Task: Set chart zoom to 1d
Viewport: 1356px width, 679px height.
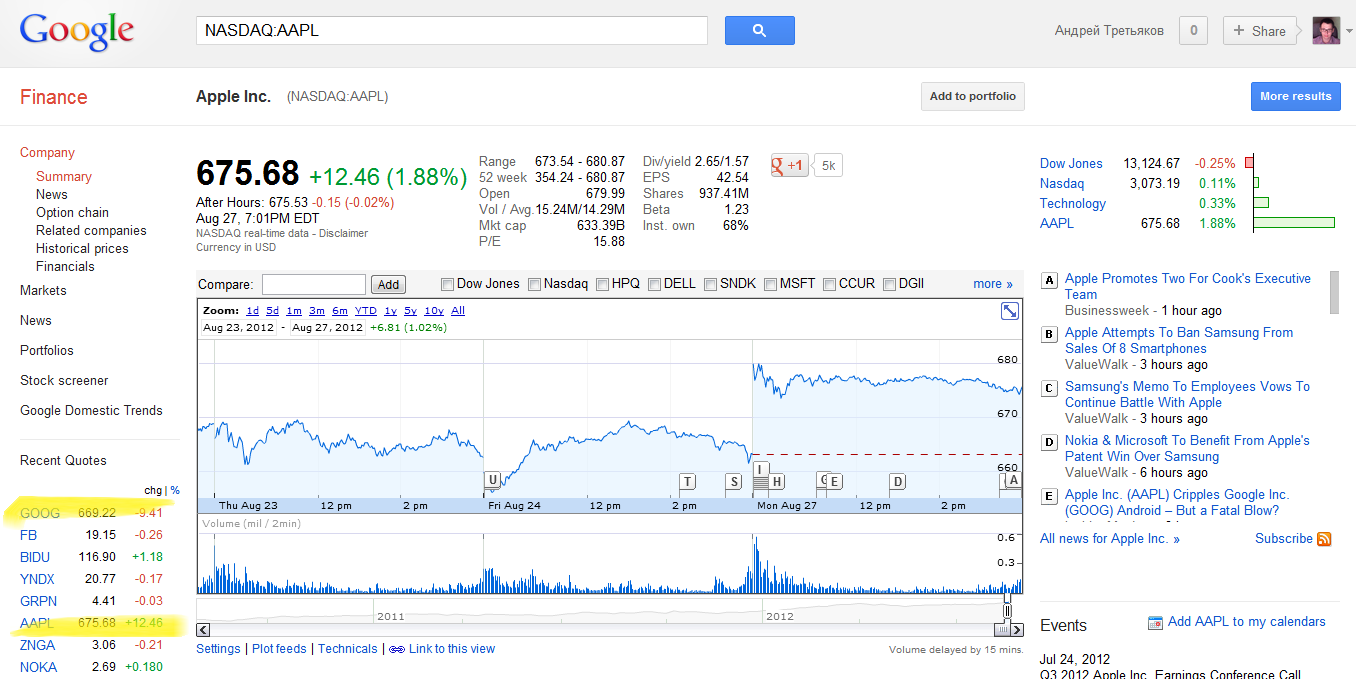Action: [x=253, y=311]
